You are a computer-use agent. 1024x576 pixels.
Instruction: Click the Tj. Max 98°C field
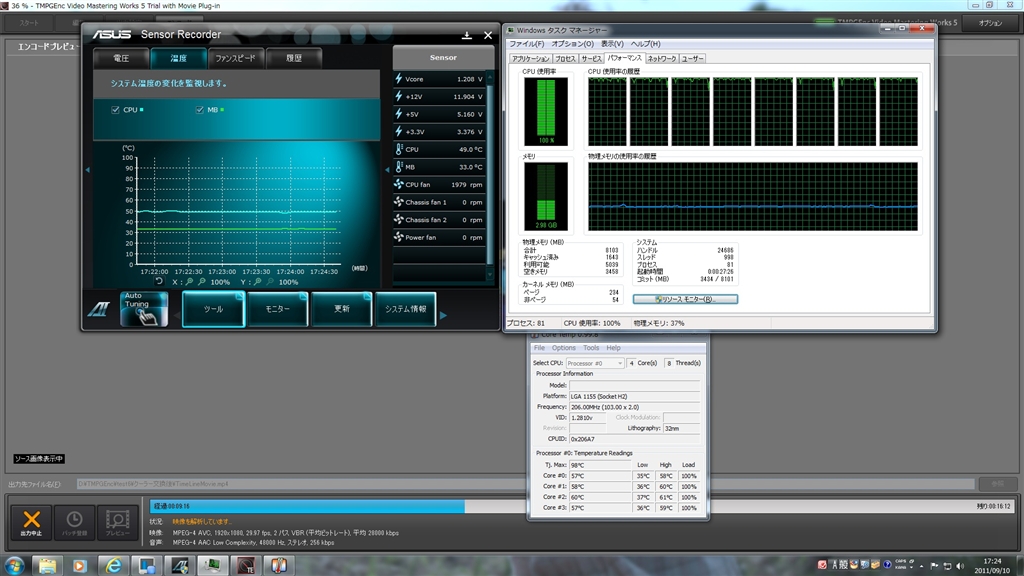600,466
